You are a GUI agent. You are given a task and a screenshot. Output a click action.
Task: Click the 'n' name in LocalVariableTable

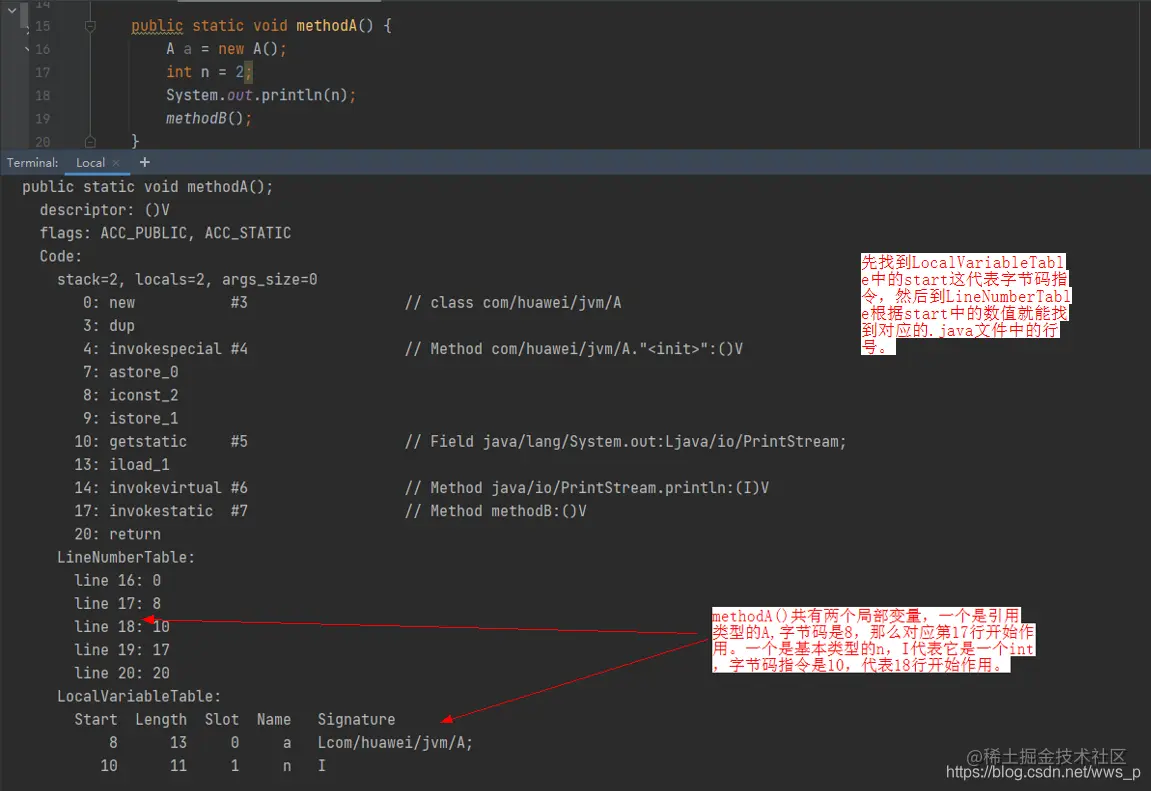pos(287,766)
